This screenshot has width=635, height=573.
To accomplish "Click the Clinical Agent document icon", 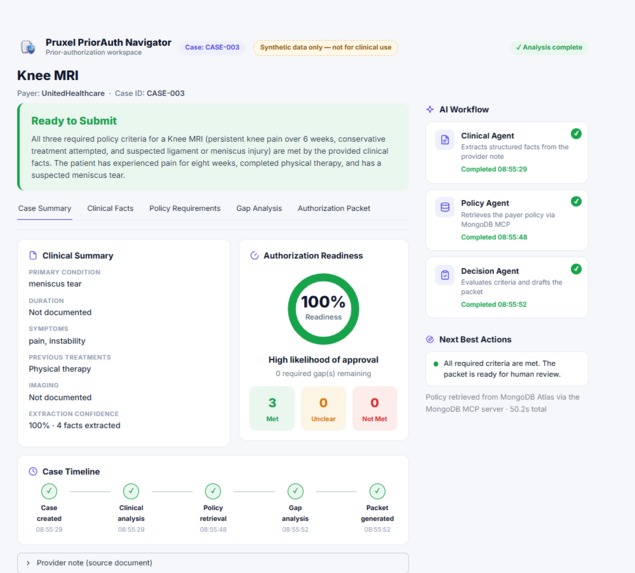I will (445, 140).
